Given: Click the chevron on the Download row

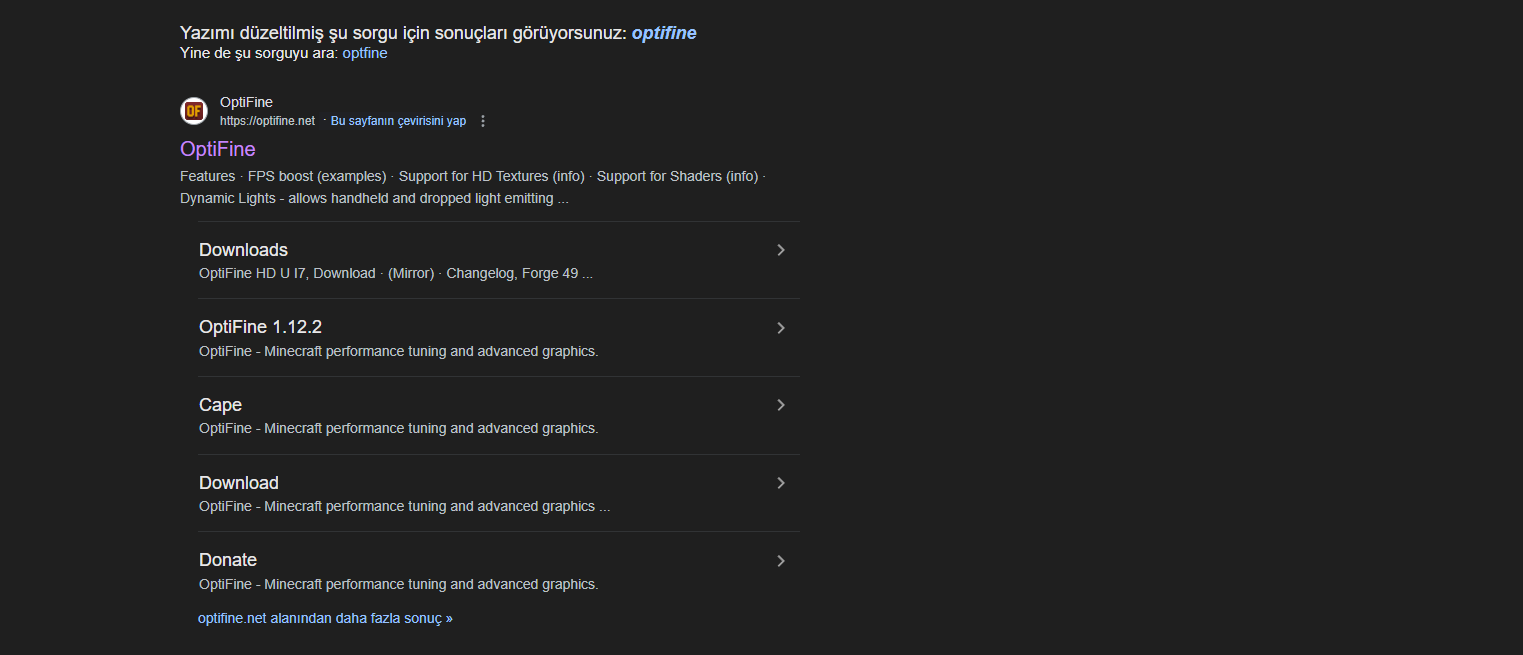Looking at the screenshot, I should pyautogui.click(x=781, y=483).
